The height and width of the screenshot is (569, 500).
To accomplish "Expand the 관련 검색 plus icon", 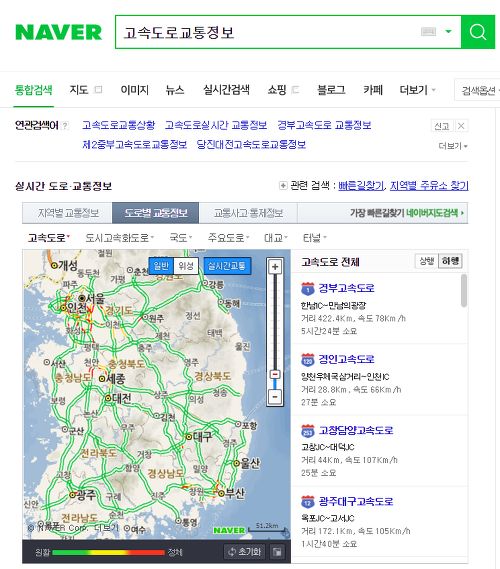I will coord(283,185).
